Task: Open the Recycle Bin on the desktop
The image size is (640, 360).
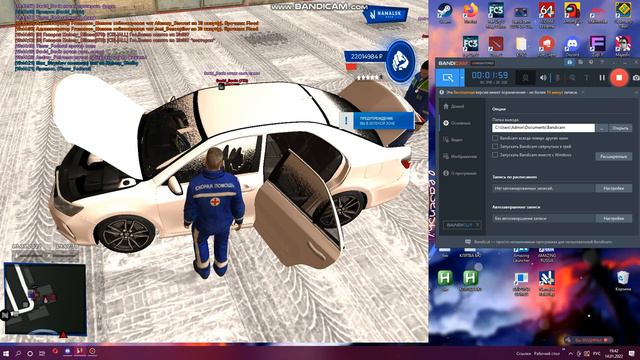Action: (x=623, y=281)
